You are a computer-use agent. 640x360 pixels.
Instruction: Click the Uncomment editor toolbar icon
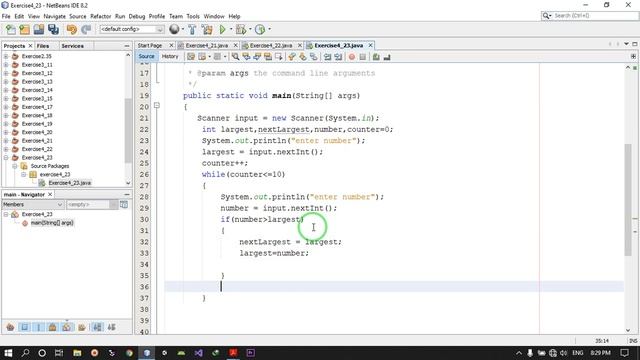387,57
